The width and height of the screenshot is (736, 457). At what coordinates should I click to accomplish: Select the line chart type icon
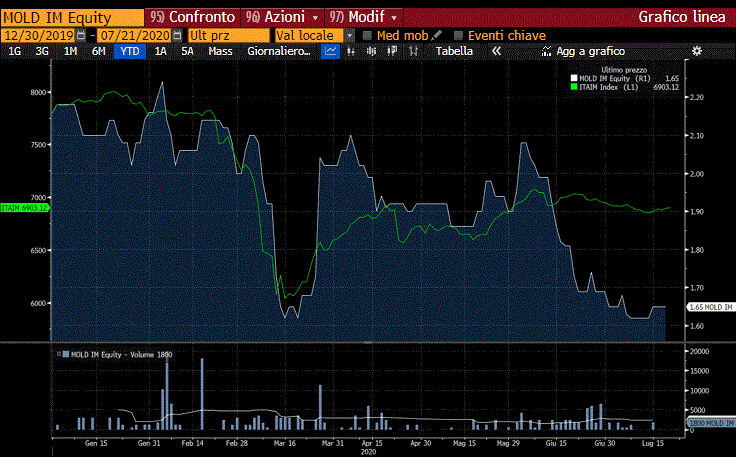(x=330, y=51)
